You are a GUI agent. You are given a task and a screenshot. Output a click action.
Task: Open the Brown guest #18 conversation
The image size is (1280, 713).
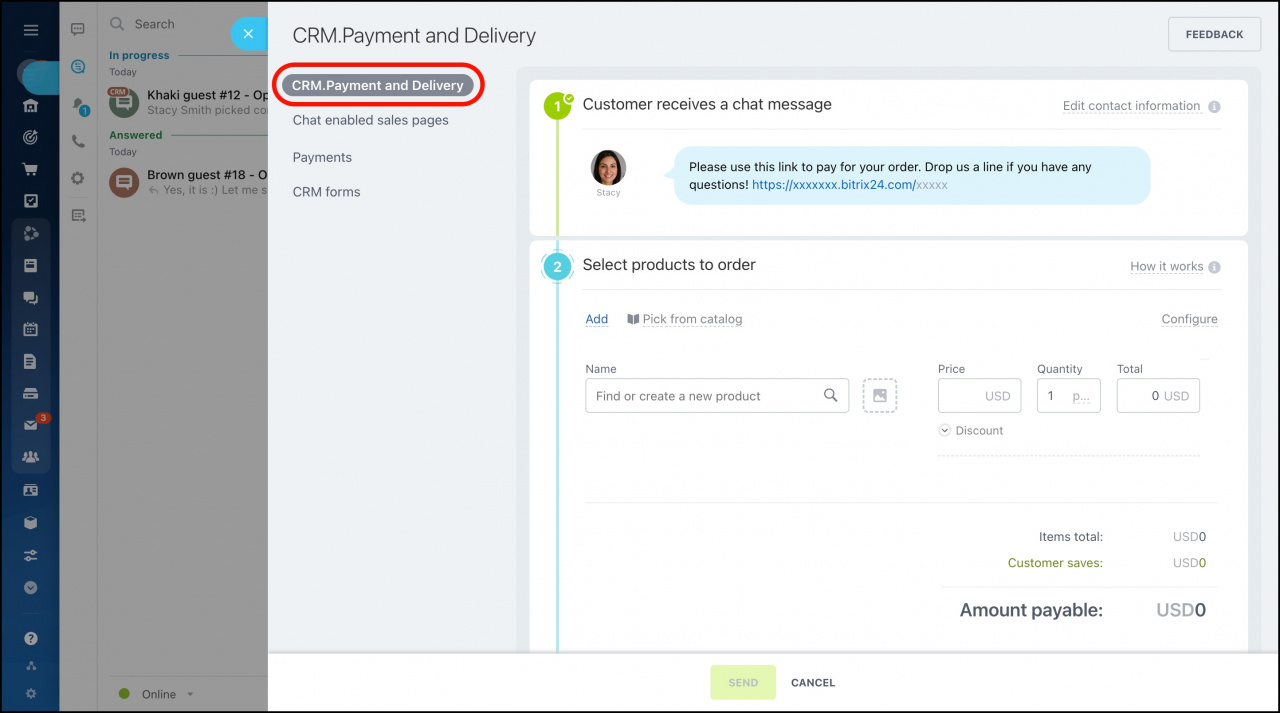tap(186, 182)
